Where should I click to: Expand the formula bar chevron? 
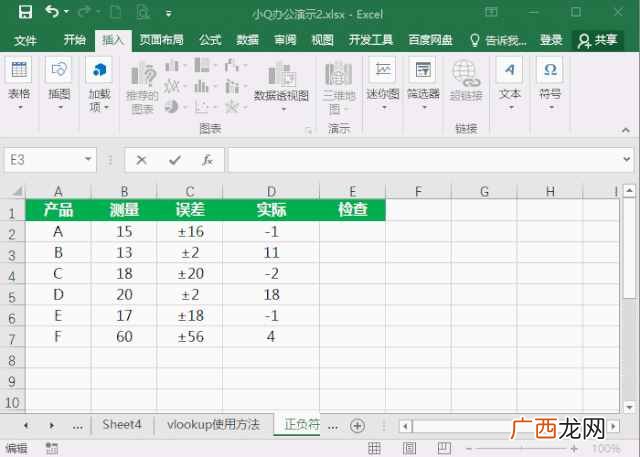pos(627,159)
